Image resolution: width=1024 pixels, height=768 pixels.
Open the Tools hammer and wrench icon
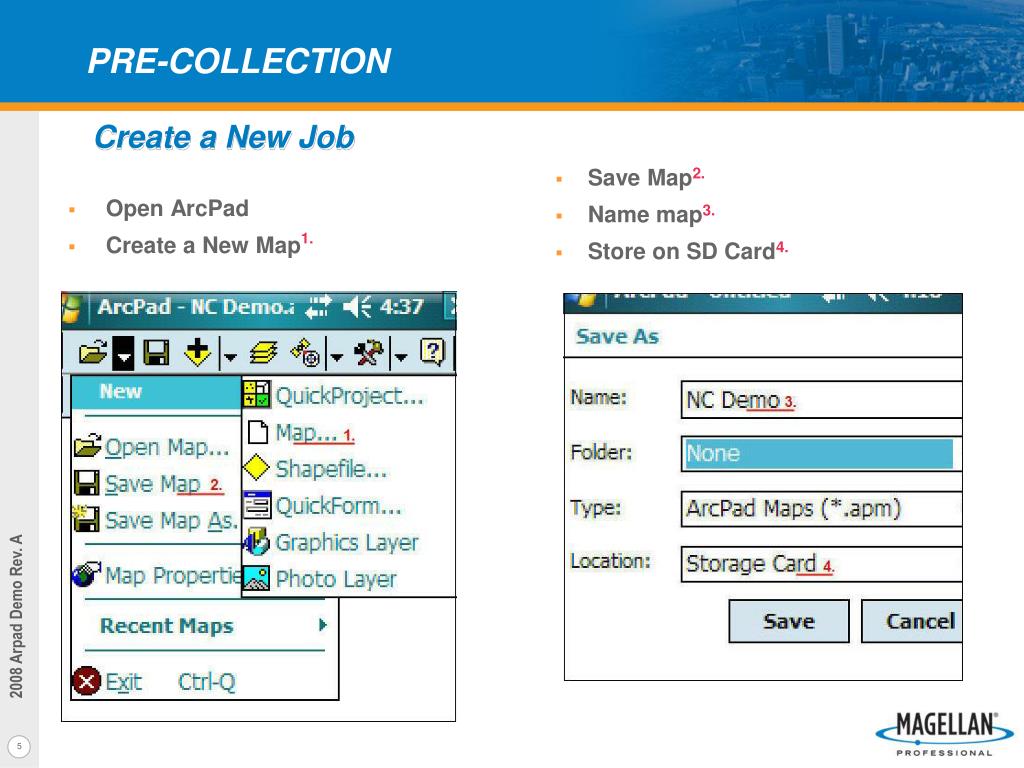tap(369, 353)
